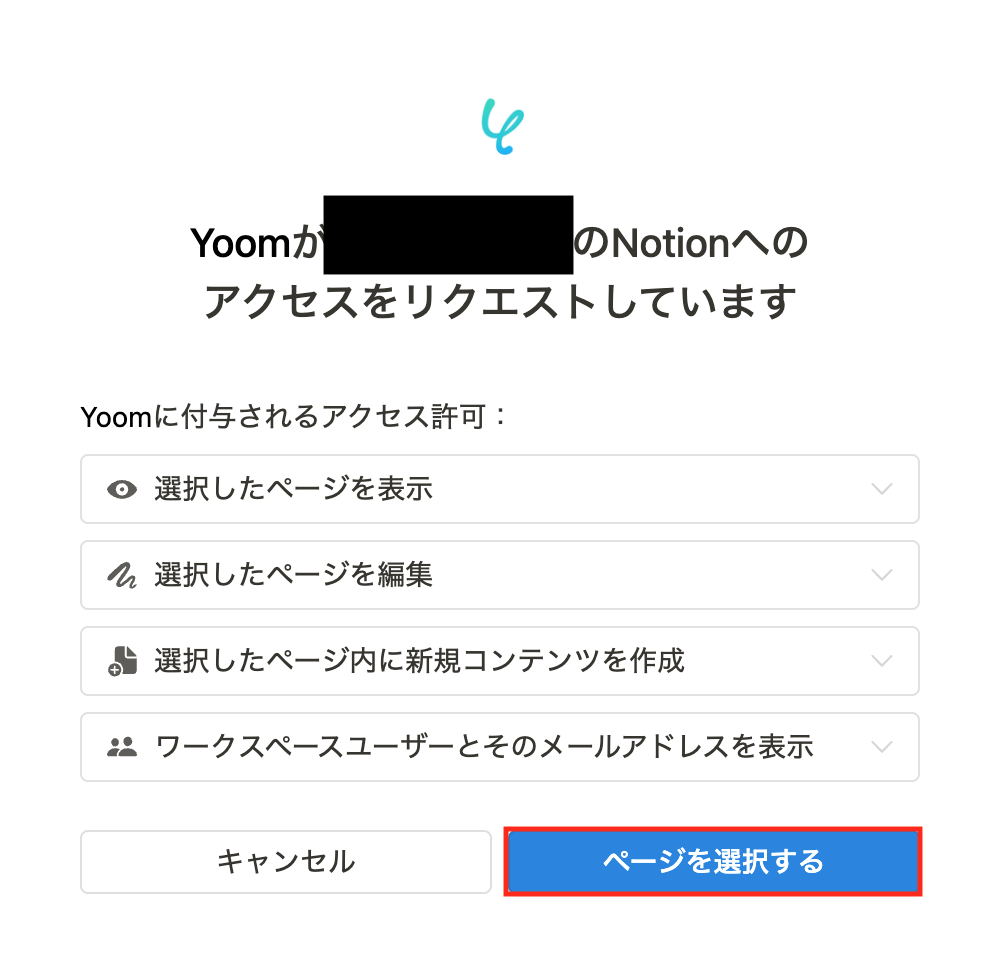Click the workspace users people icon

[120, 747]
